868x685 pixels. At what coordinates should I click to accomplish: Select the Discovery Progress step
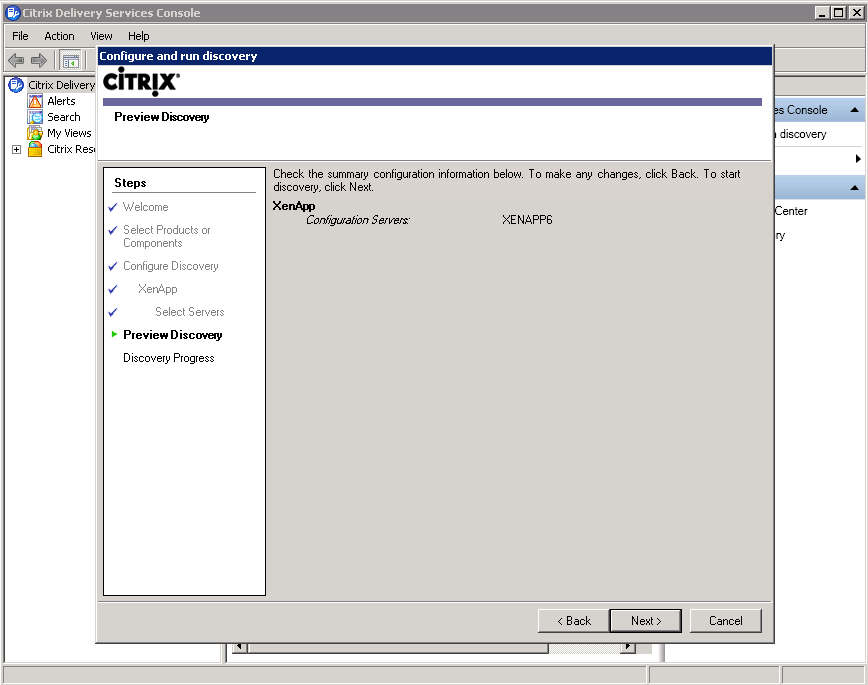[168, 358]
